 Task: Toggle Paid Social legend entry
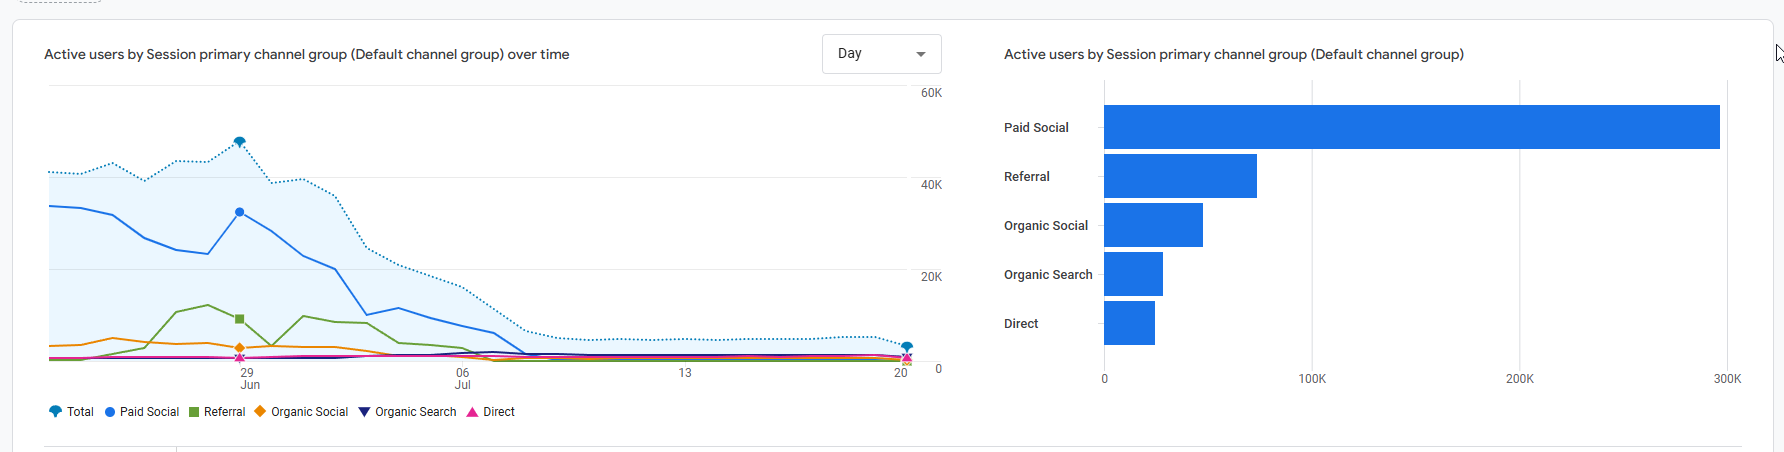[x=142, y=412]
